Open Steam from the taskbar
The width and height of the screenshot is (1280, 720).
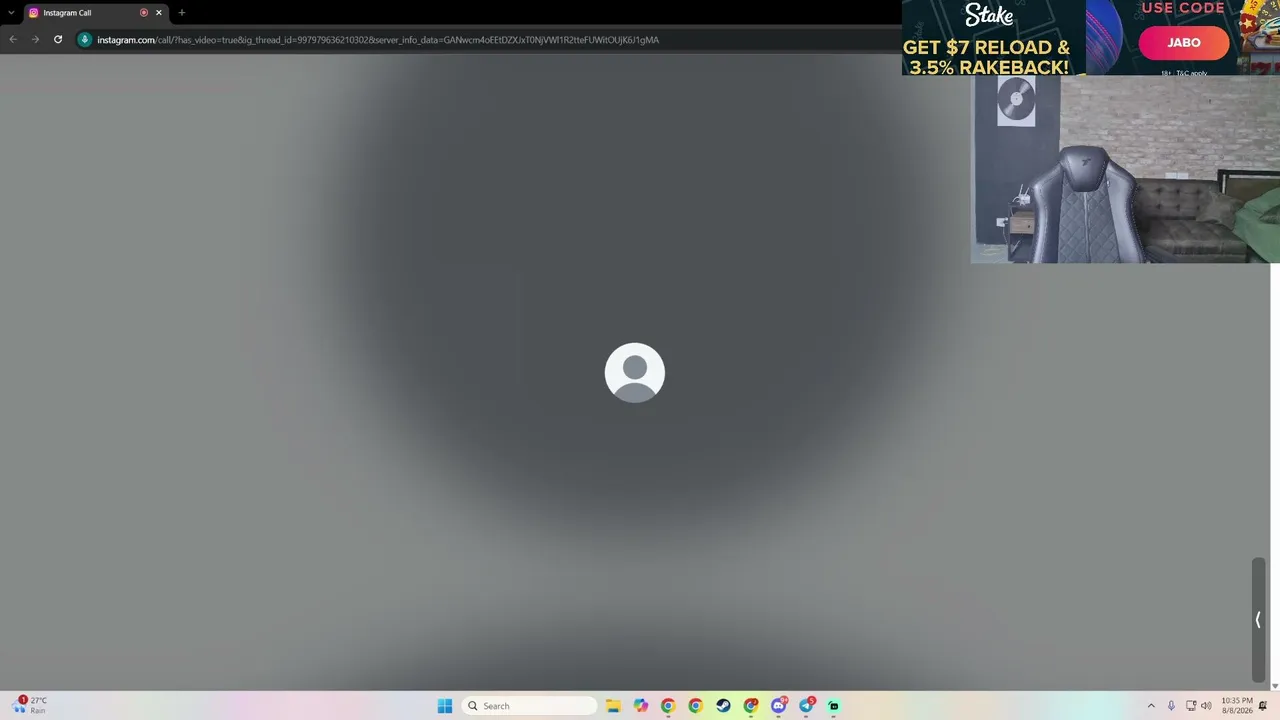coord(723,706)
